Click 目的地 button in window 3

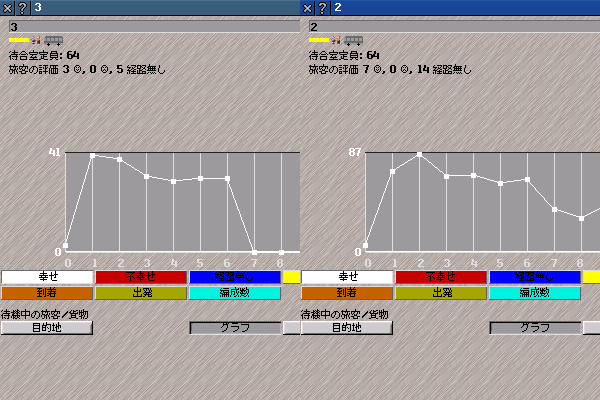pyautogui.click(x=47, y=328)
